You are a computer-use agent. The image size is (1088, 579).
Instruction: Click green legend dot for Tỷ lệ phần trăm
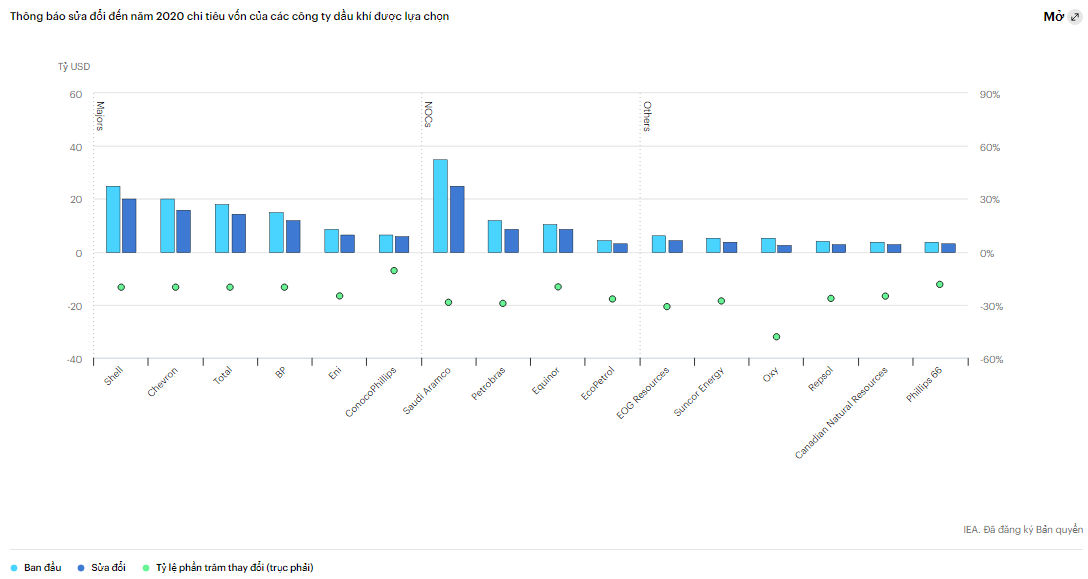click(146, 568)
